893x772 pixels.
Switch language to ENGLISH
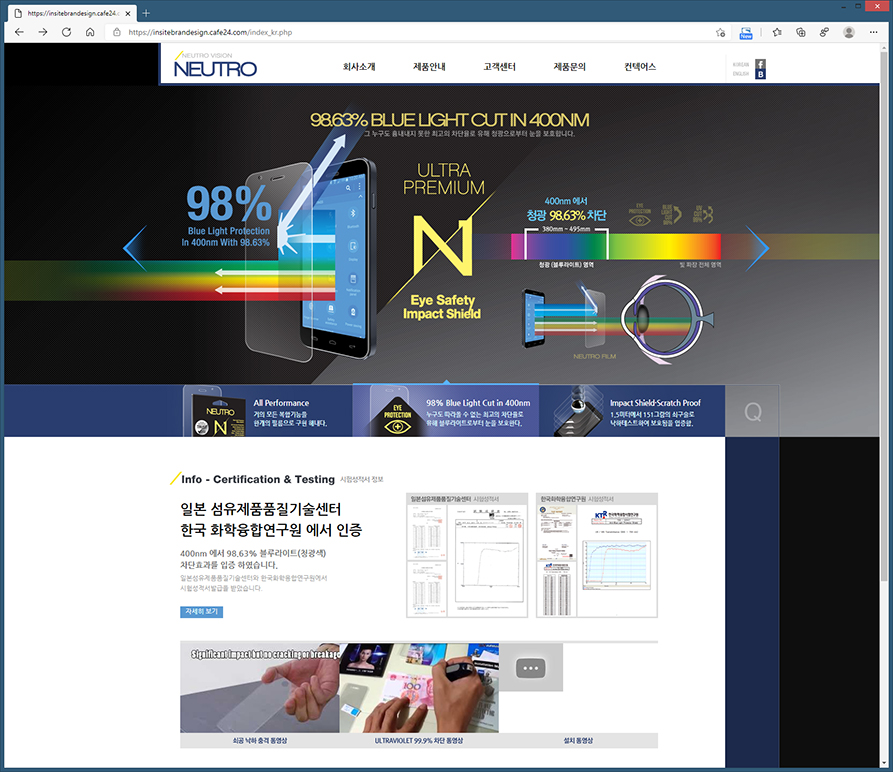(741, 74)
